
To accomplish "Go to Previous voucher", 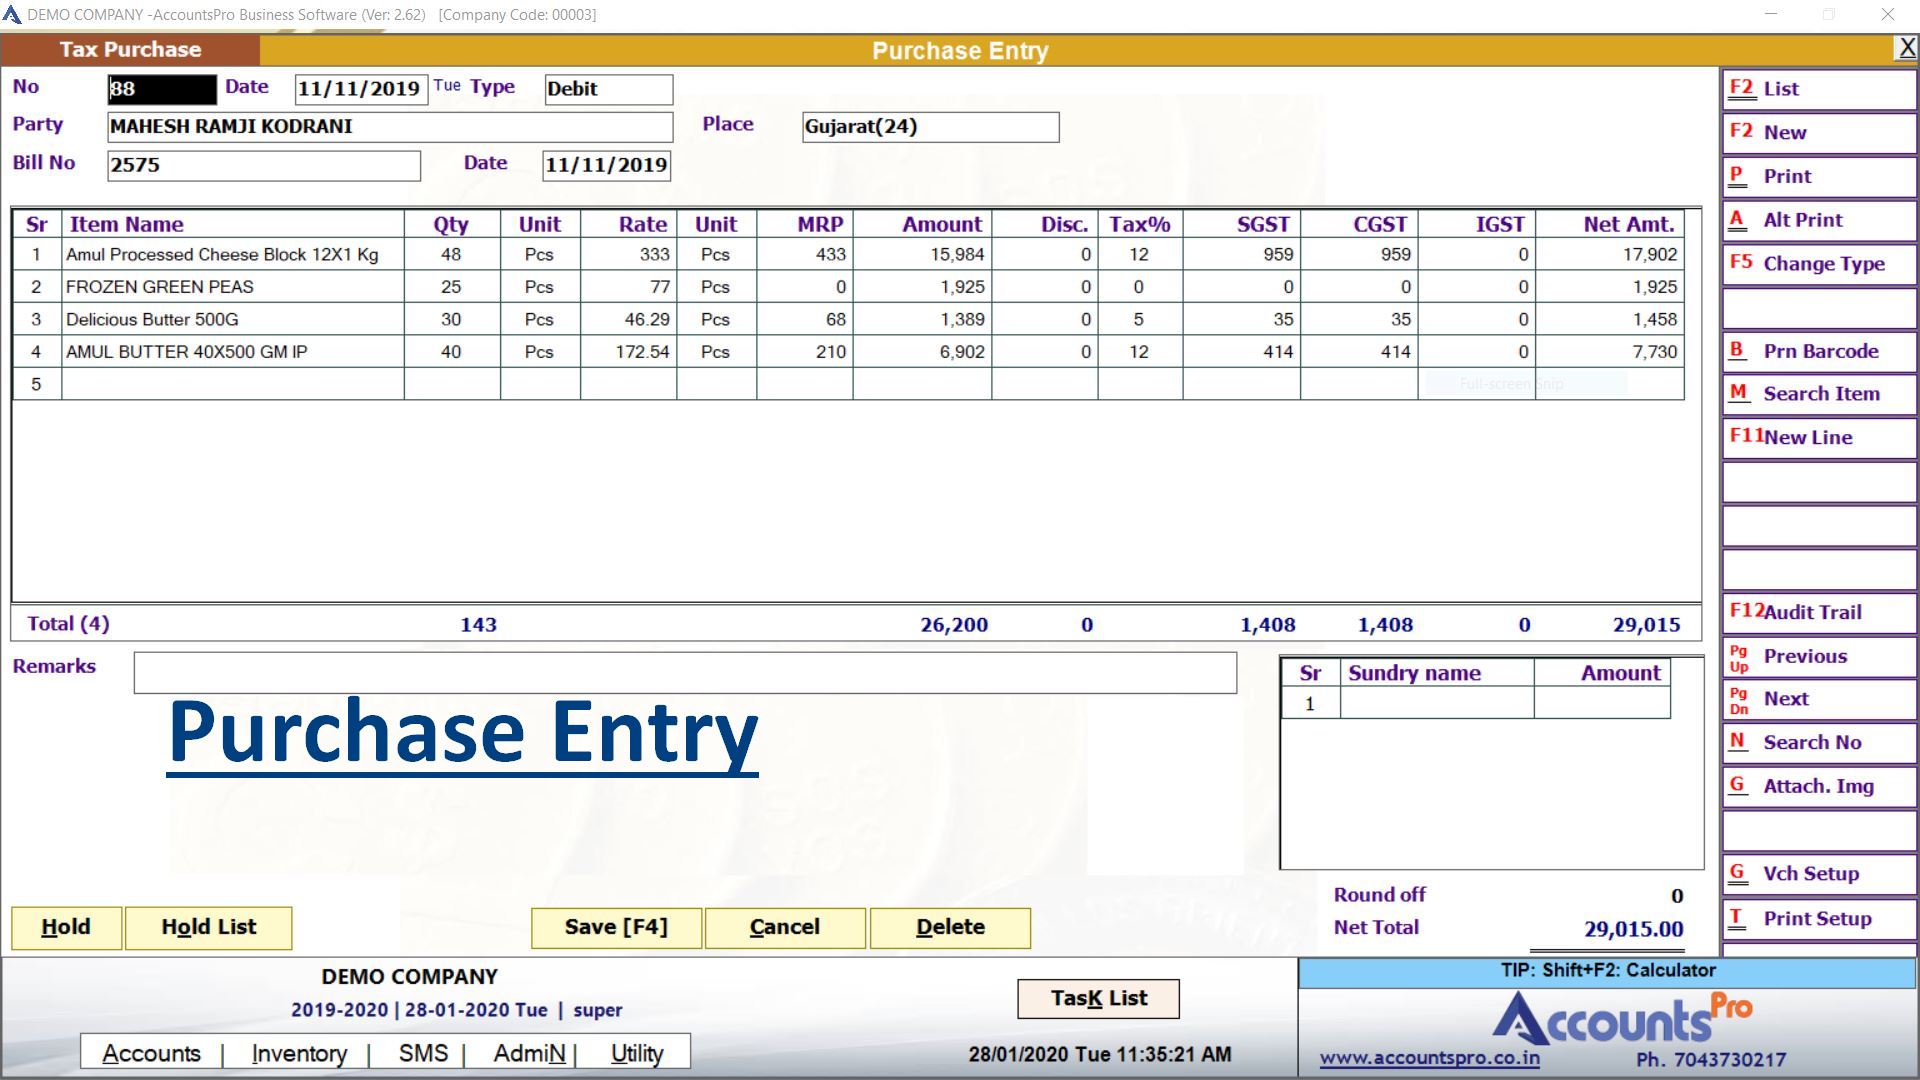I will point(1818,657).
